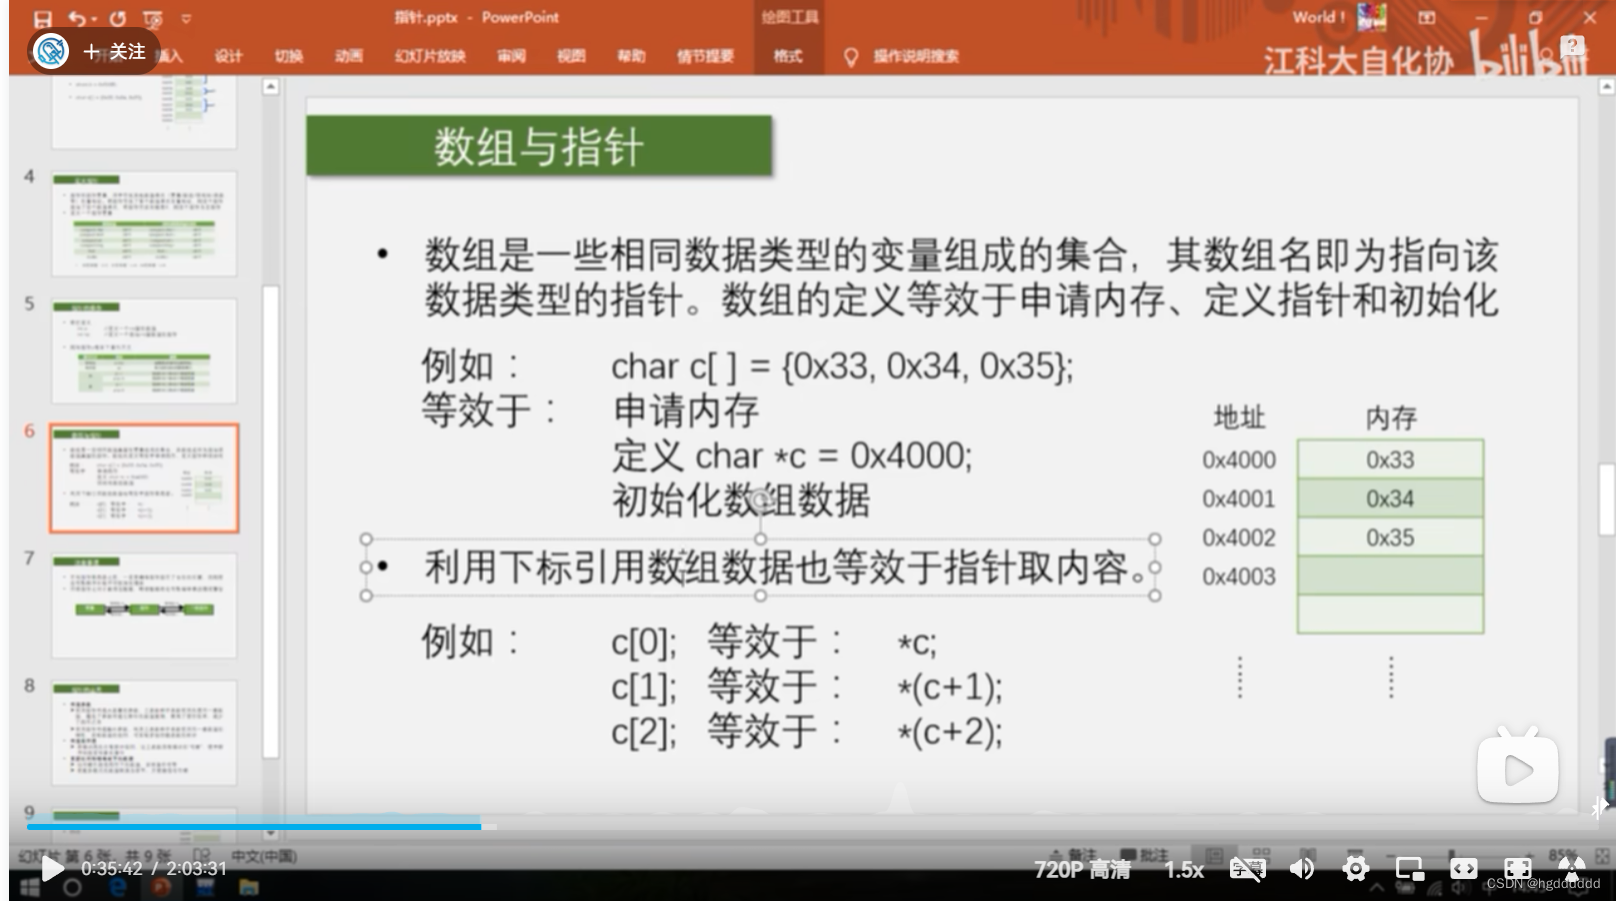1616x901 pixels.
Task: Click the 批注 comments button in status bar
Action: point(1145,856)
